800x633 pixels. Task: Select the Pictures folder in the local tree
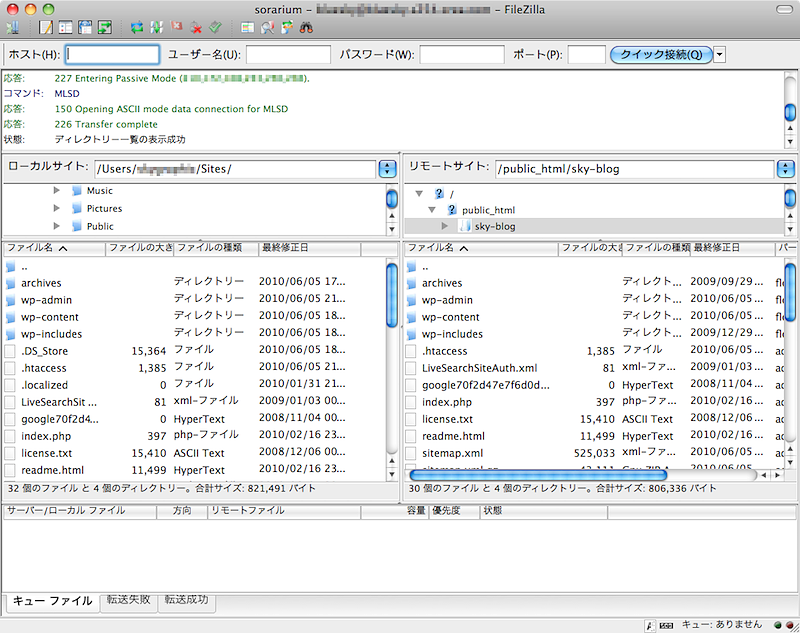tap(104, 208)
